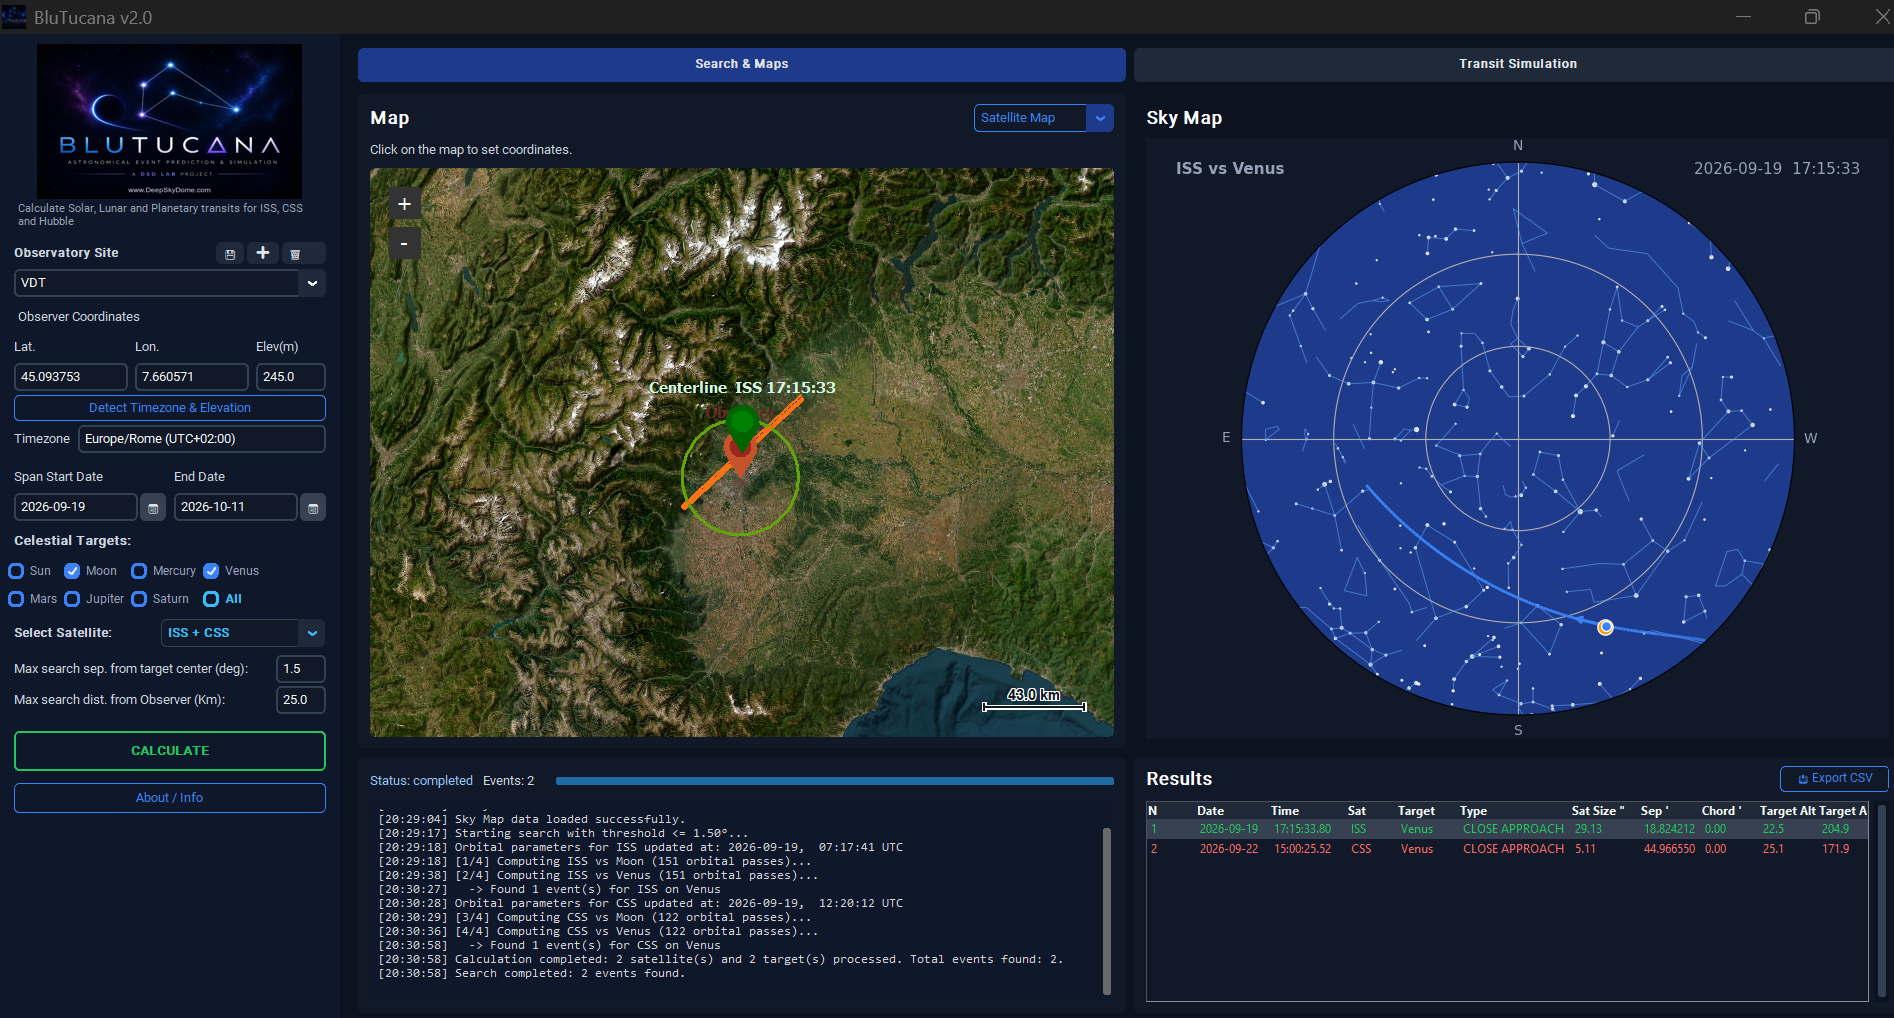Click the Sat Size column header in Results
This screenshot has height=1018, width=1894.
pyautogui.click(x=1597, y=811)
